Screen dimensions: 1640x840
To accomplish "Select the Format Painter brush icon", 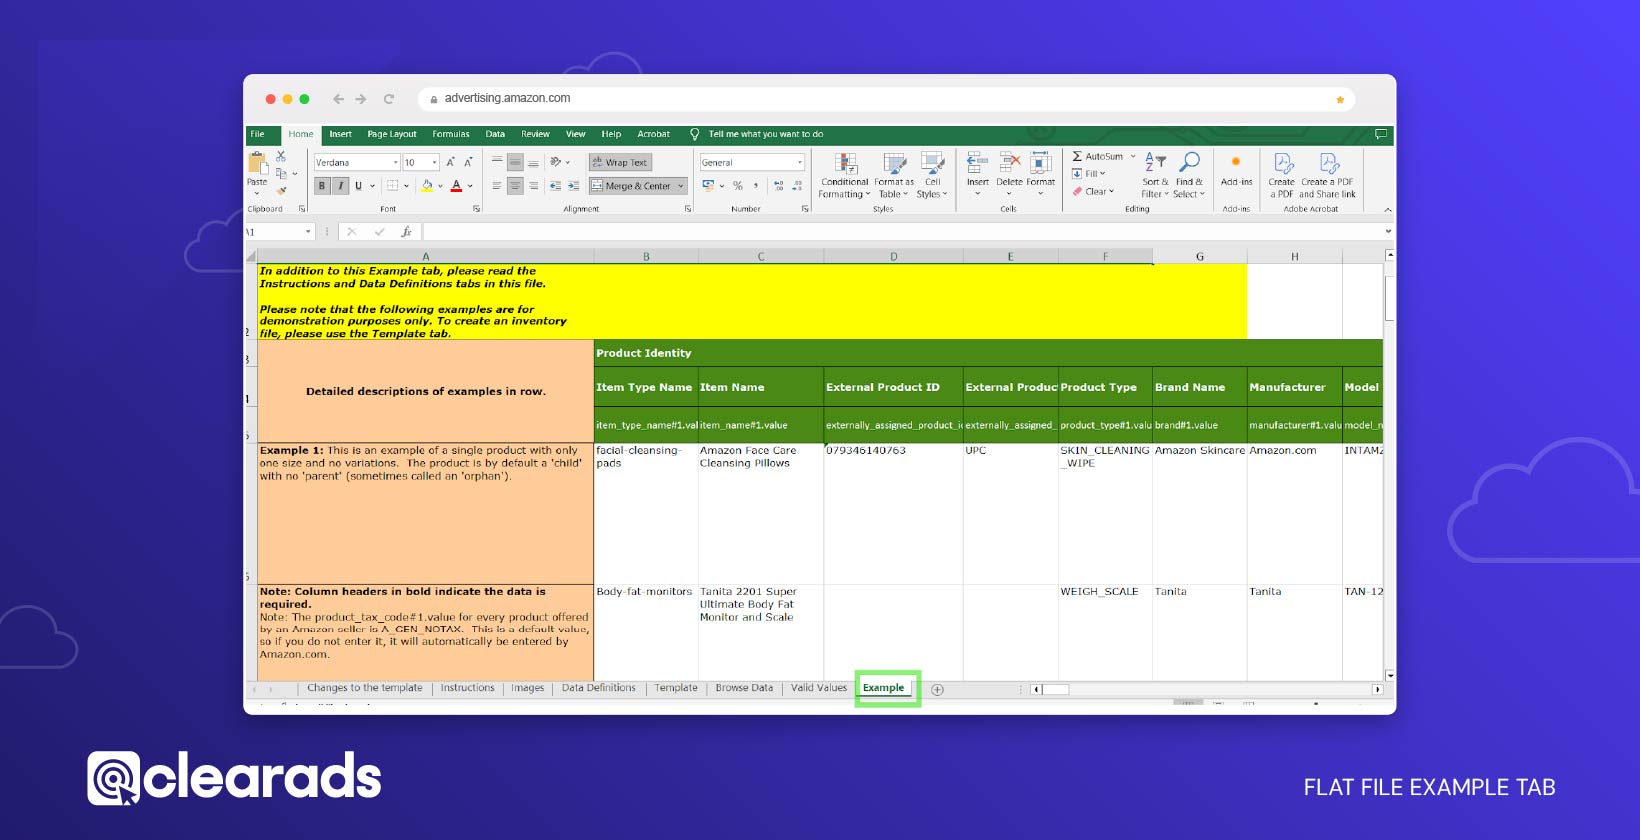I will tap(281, 190).
